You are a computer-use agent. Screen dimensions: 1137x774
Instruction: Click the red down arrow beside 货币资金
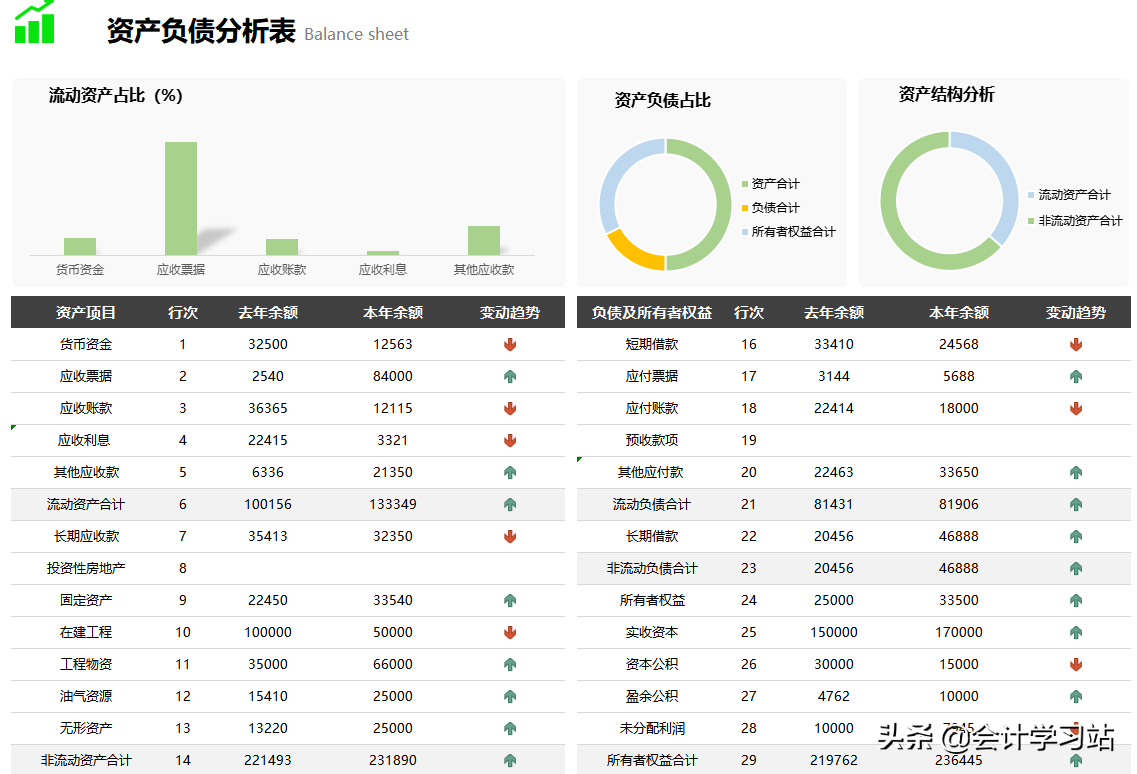pyautogui.click(x=510, y=344)
